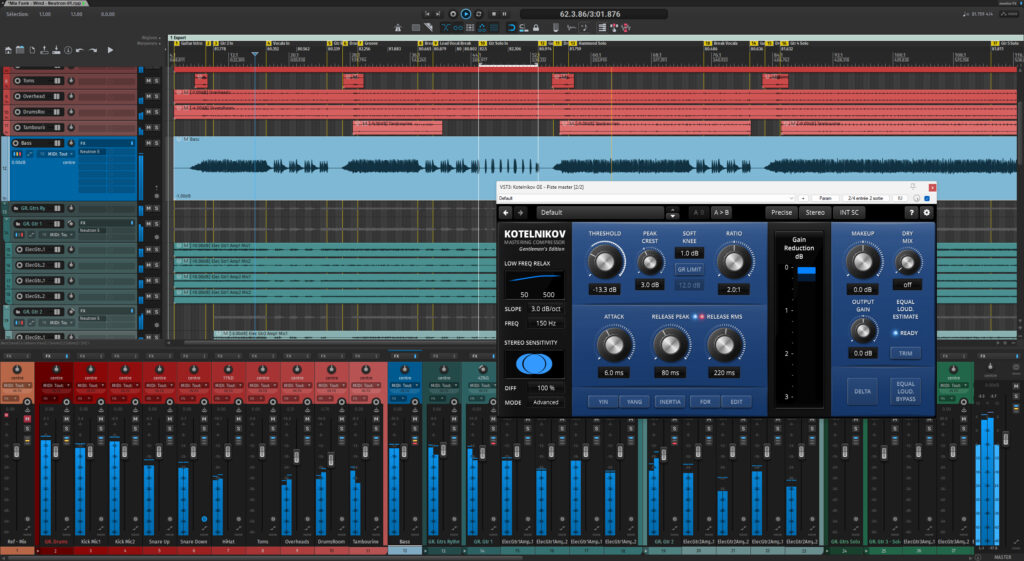The width and height of the screenshot is (1024, 561).
Task: Stop playback with the transport Stop button
Action: point(494,14)
